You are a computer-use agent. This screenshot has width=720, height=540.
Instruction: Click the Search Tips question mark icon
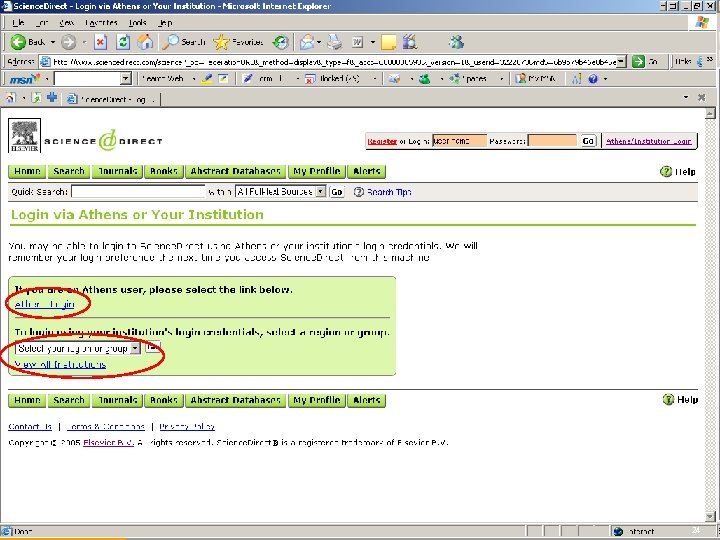pyautogui.click(x=359, y=192)
